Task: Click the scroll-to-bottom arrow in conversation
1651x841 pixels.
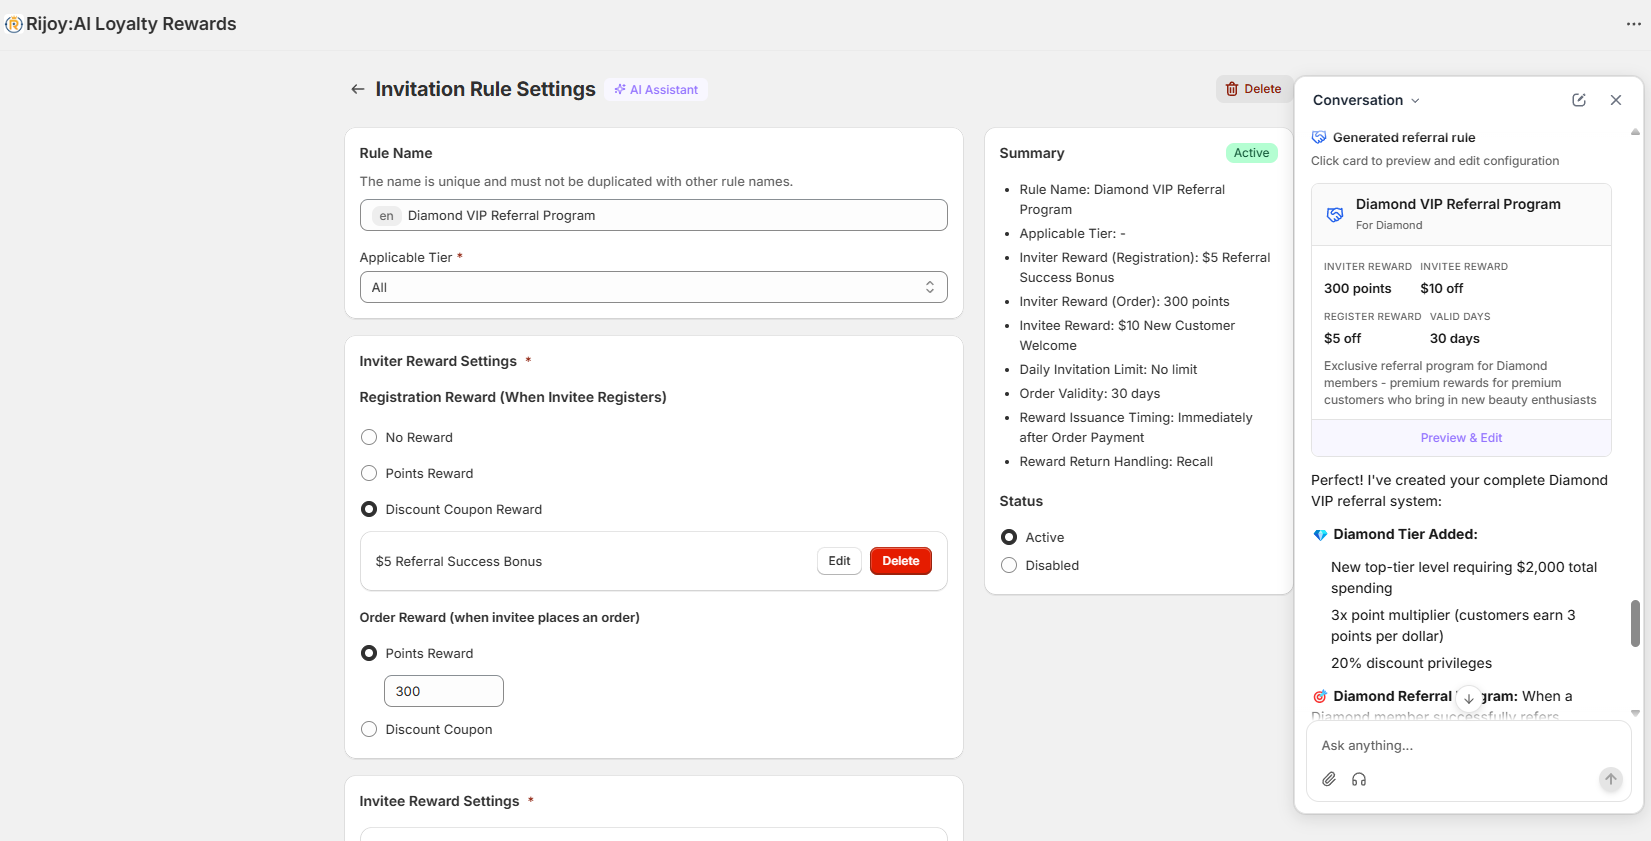Action: (x=1468, y=698)
